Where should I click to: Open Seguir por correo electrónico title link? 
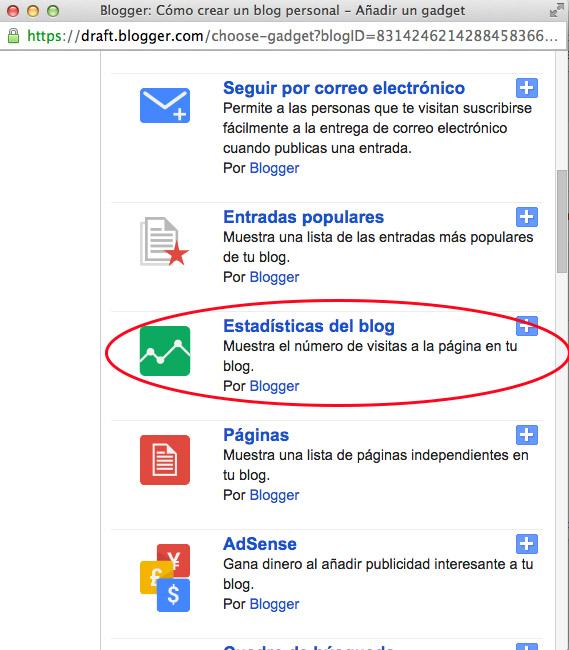344,88
